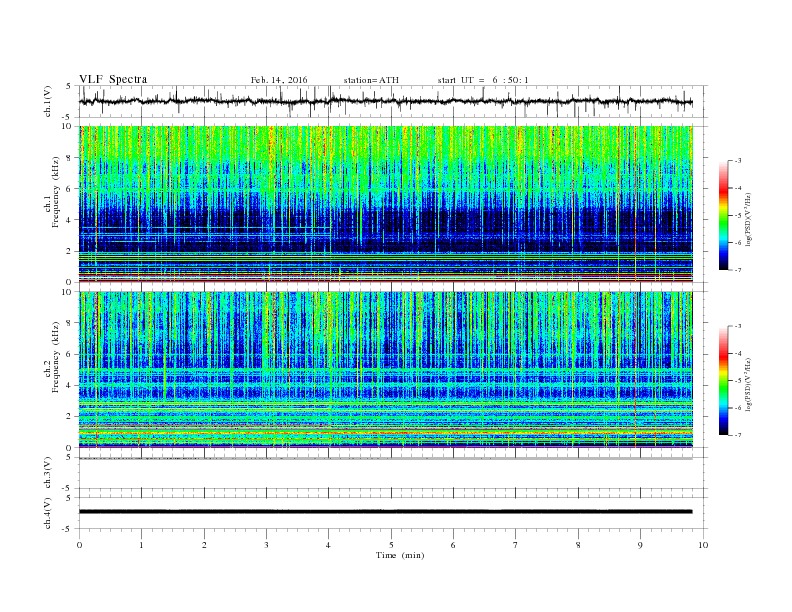Click the bottom time axis tick label '10'

click(x=703, y=545)
